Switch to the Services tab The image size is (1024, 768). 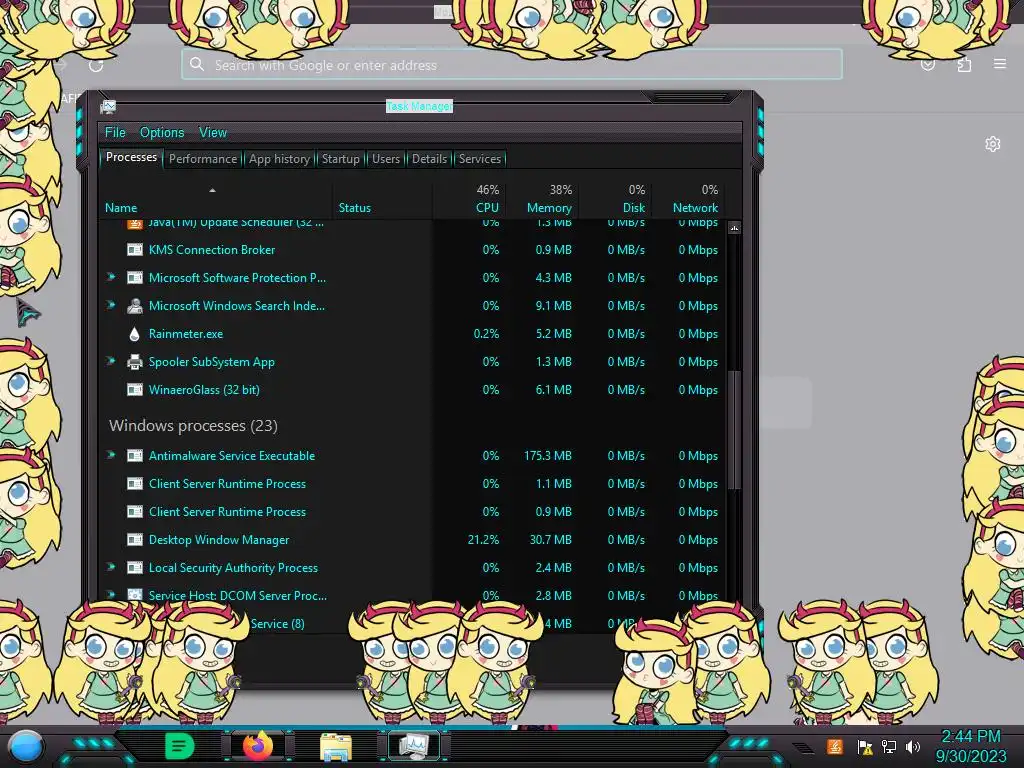pos(480,159)
